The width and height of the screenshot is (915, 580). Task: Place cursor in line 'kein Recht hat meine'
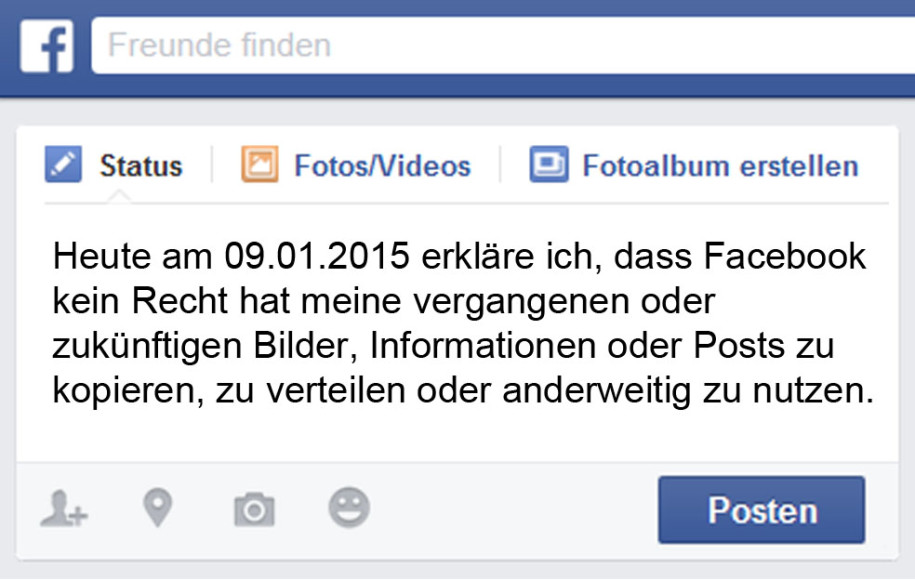point(384,301)
